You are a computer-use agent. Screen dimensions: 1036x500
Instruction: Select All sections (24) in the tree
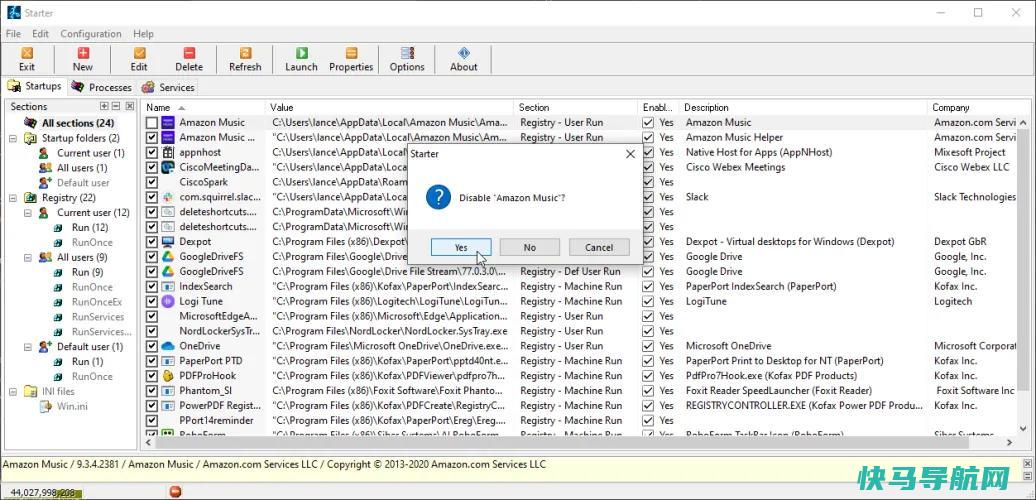(78, 123)
